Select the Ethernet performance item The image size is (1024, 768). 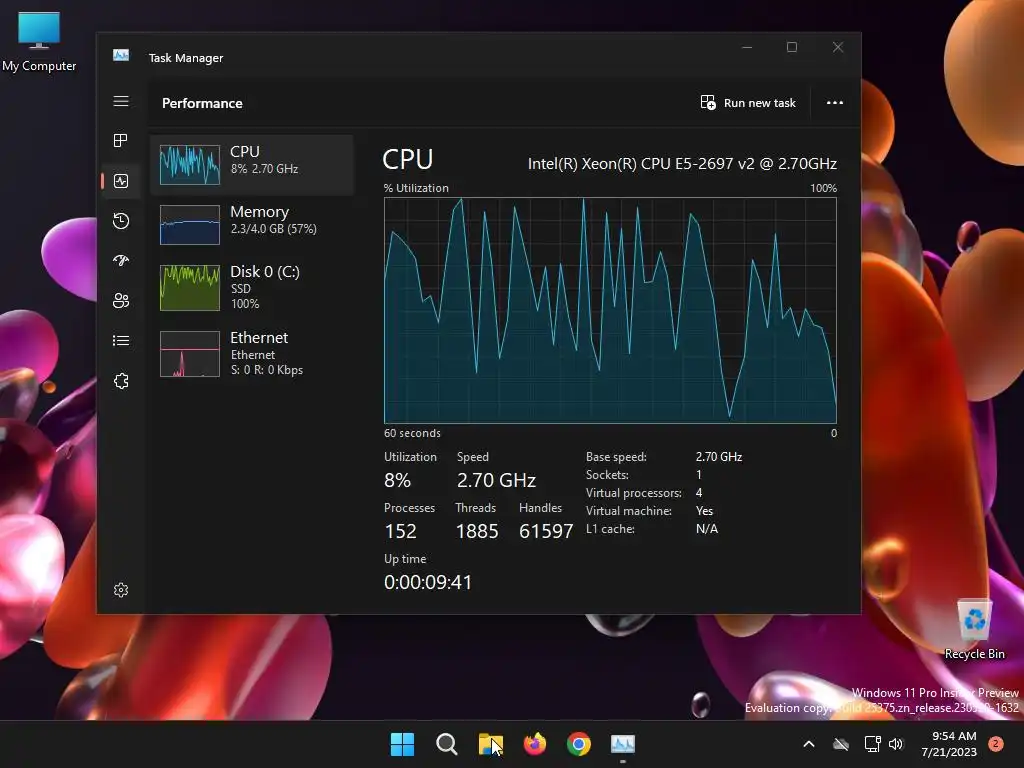[252, 353]
